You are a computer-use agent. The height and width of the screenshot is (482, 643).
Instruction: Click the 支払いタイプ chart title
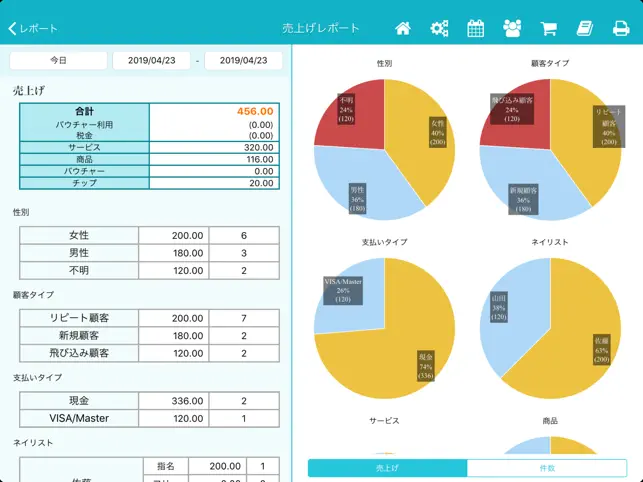[384, 242]
